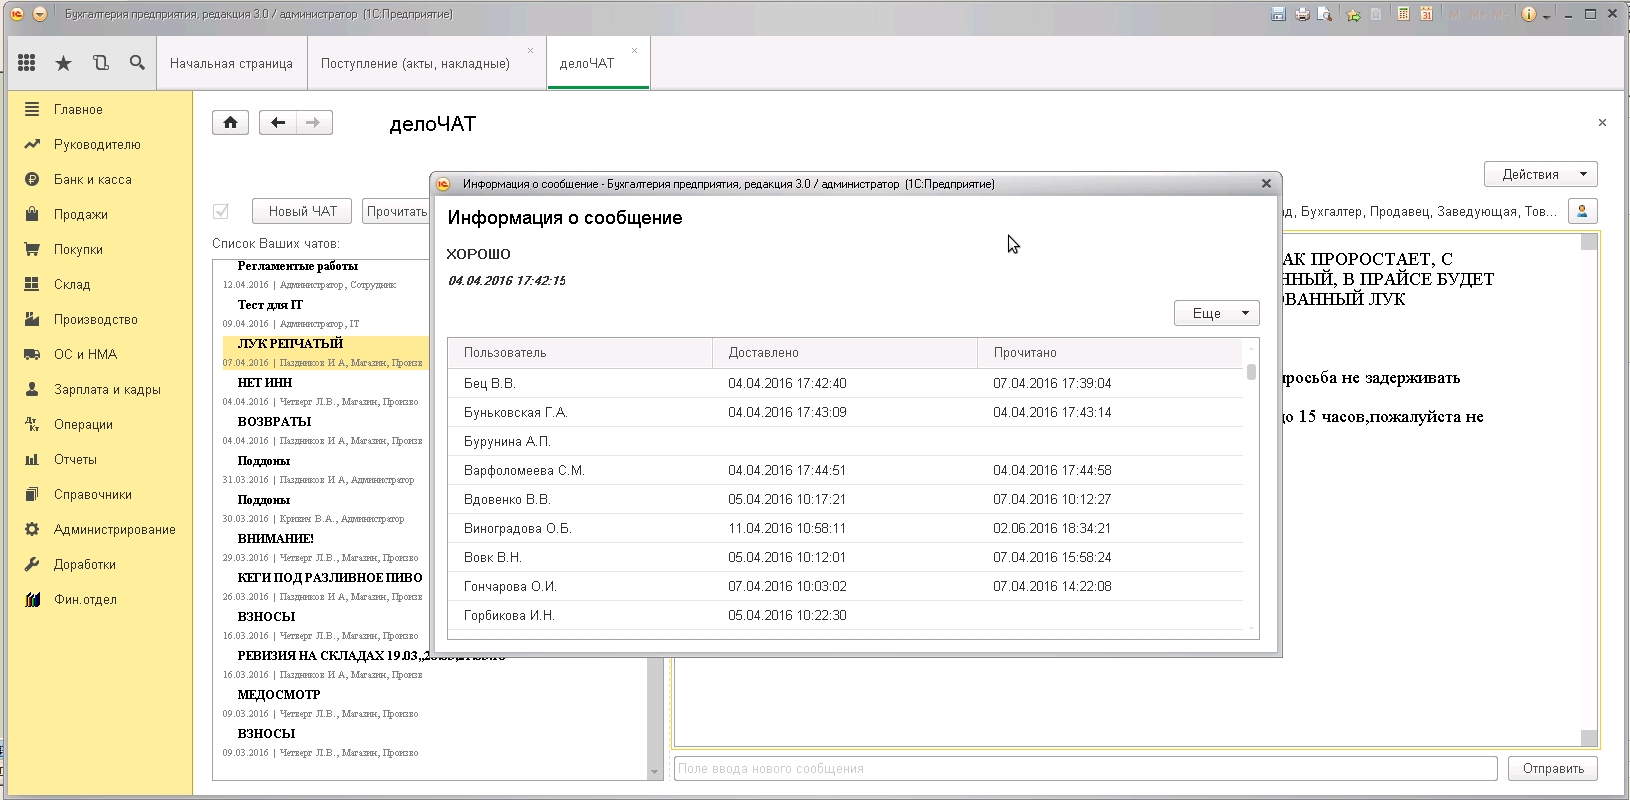Open the sections menu grid icon
This screenshot has height=800, width=1630.
(27, 63)
